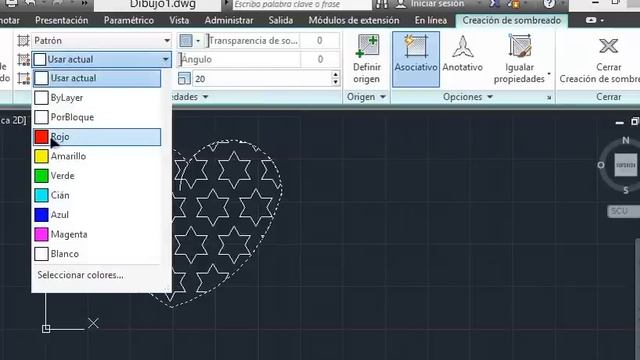Choose ByLayer color option

coord(97,98)
